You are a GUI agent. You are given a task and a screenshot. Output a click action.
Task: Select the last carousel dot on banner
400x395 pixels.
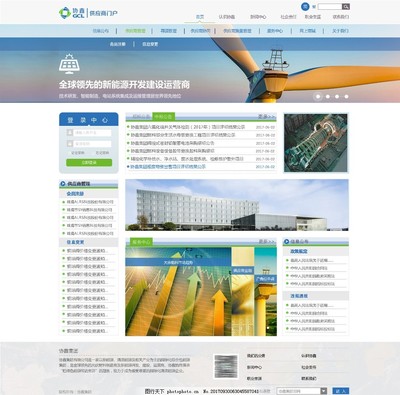tap(346, 96)
